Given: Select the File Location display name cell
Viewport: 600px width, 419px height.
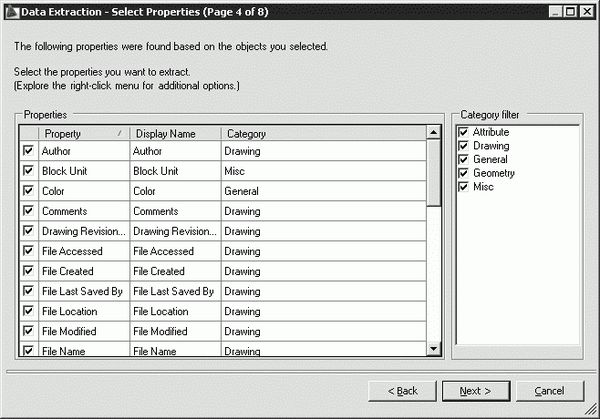Looking at the screenshot, I should click(x=176, y=311).
